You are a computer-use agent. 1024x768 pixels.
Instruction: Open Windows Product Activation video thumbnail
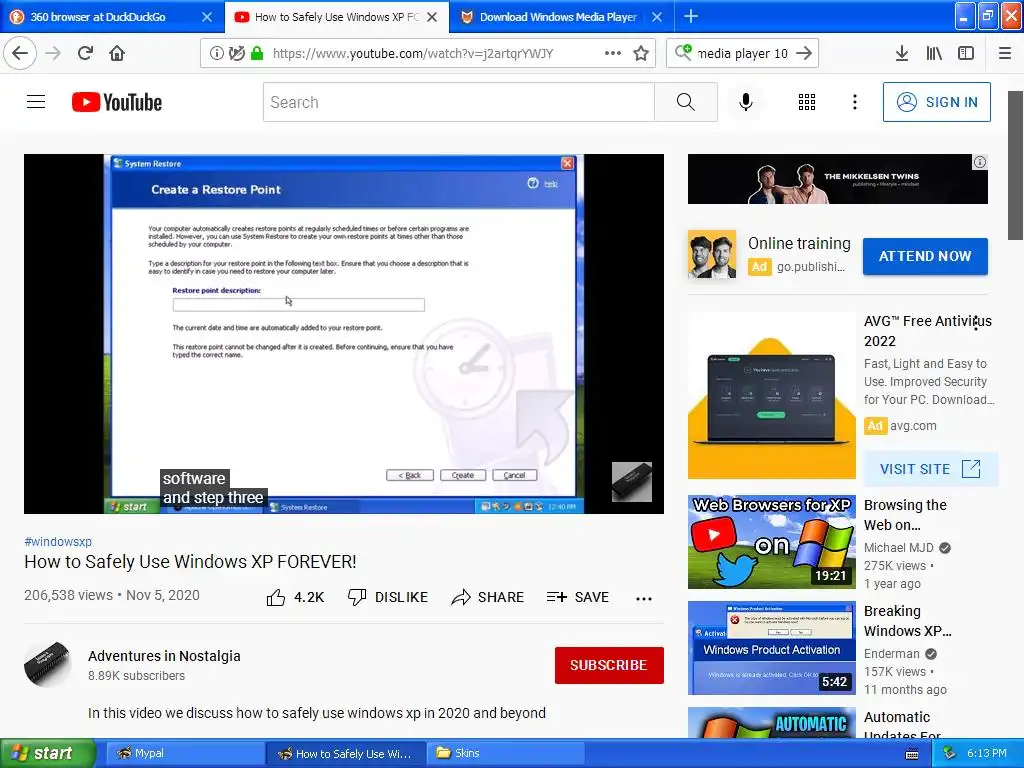pos(771,648)
